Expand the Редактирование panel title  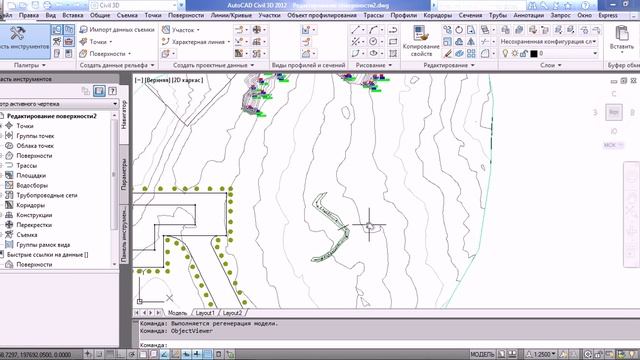pyautogui.click(x=449, y=65)
